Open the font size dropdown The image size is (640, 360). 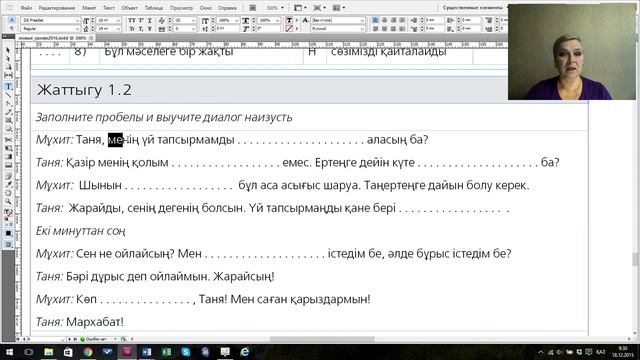pos(118,20)
